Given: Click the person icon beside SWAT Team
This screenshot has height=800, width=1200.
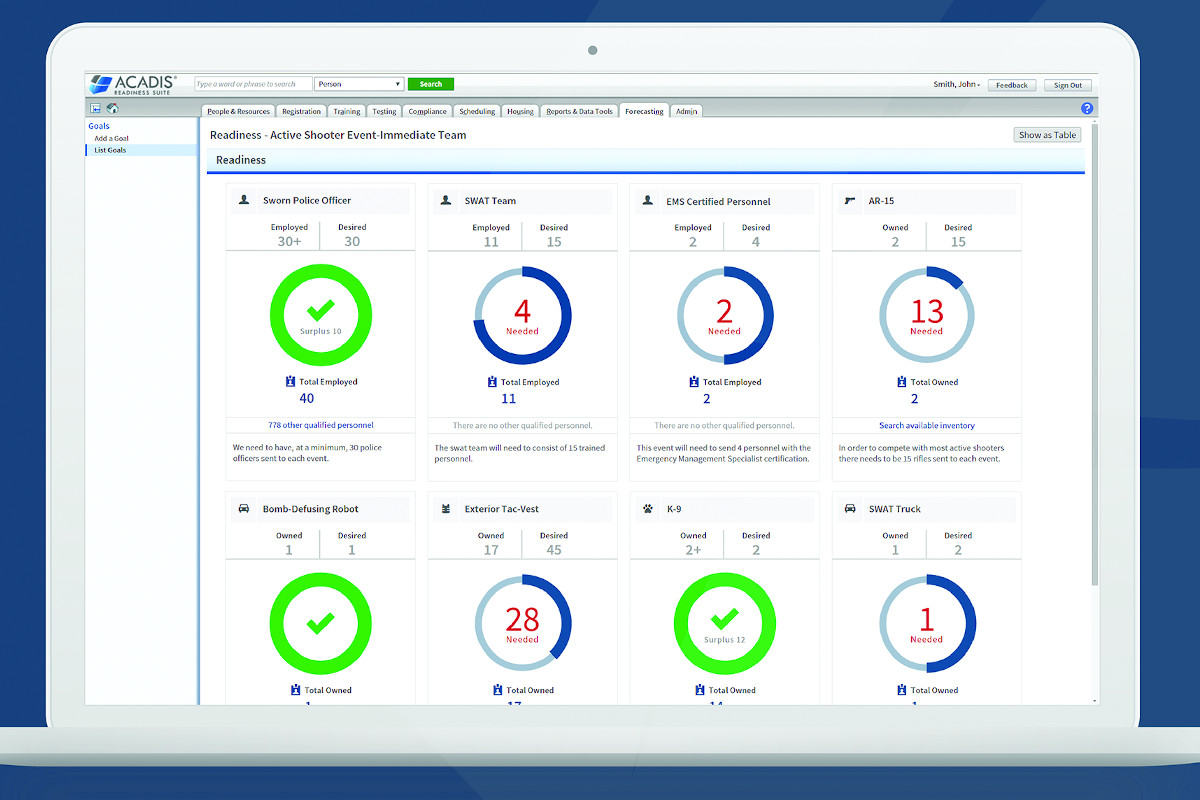Looking at the screenshot, I should 445,200.
